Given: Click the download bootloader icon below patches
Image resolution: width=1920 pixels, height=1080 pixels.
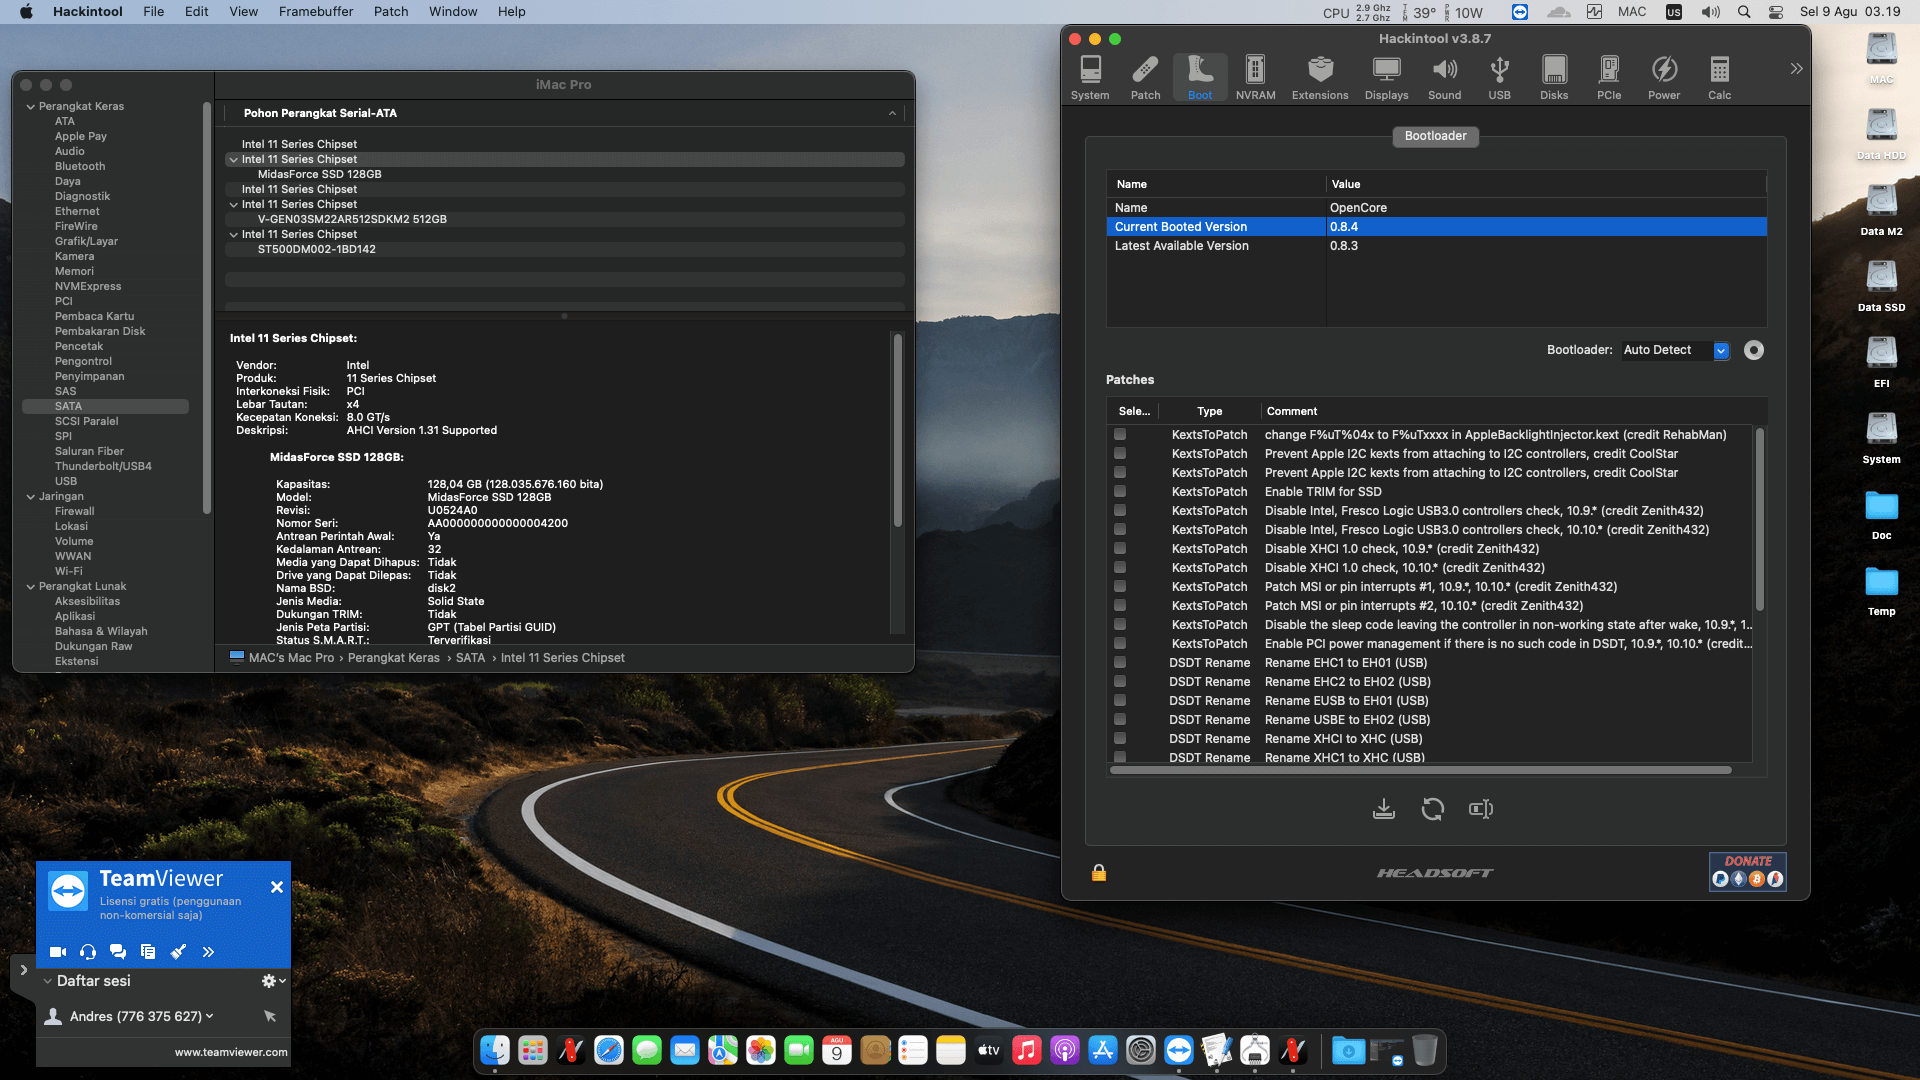Looking at the screenshot, I should point(1384,809).
